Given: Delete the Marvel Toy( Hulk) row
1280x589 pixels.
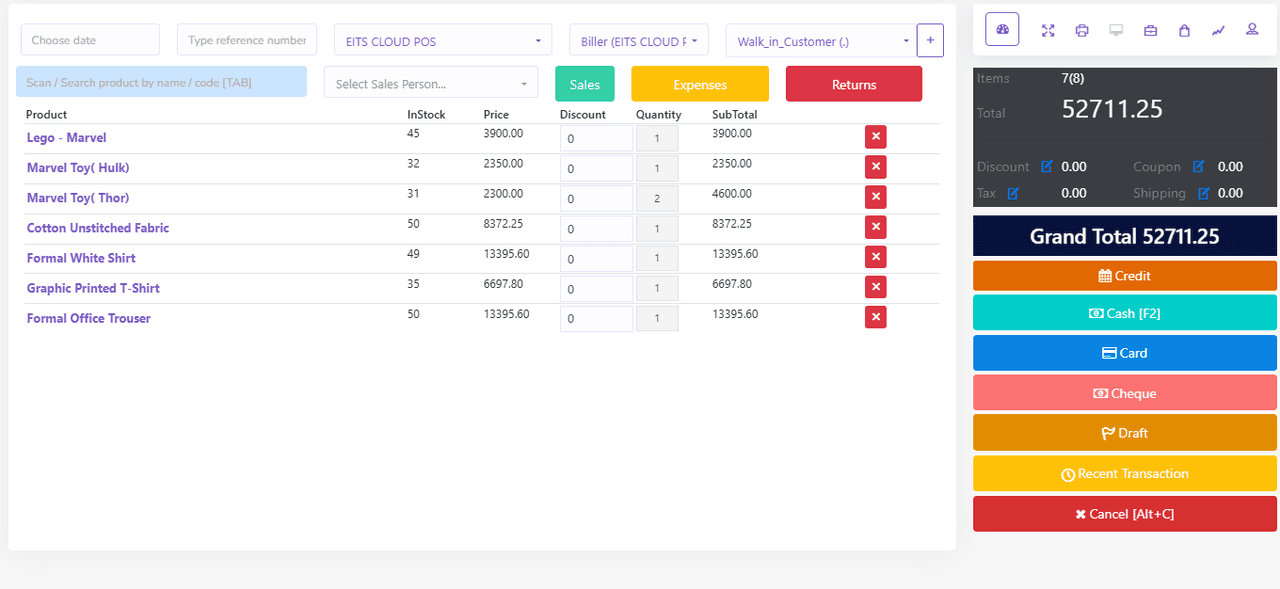Looking at the screenshot, I should (x=875, y=167).
